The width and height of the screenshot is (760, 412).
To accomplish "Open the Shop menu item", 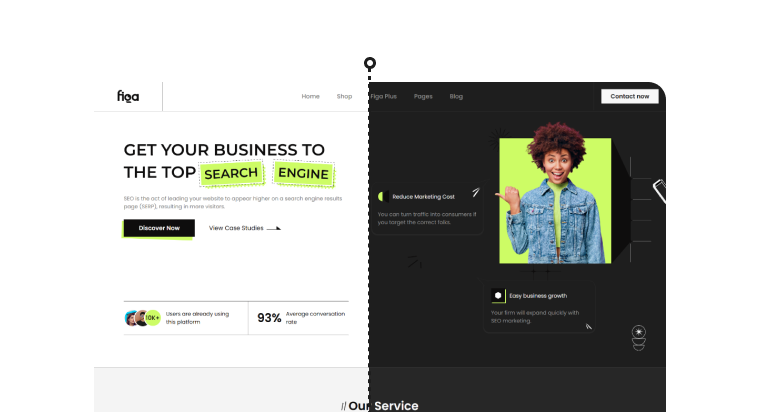I will [344, 97].
